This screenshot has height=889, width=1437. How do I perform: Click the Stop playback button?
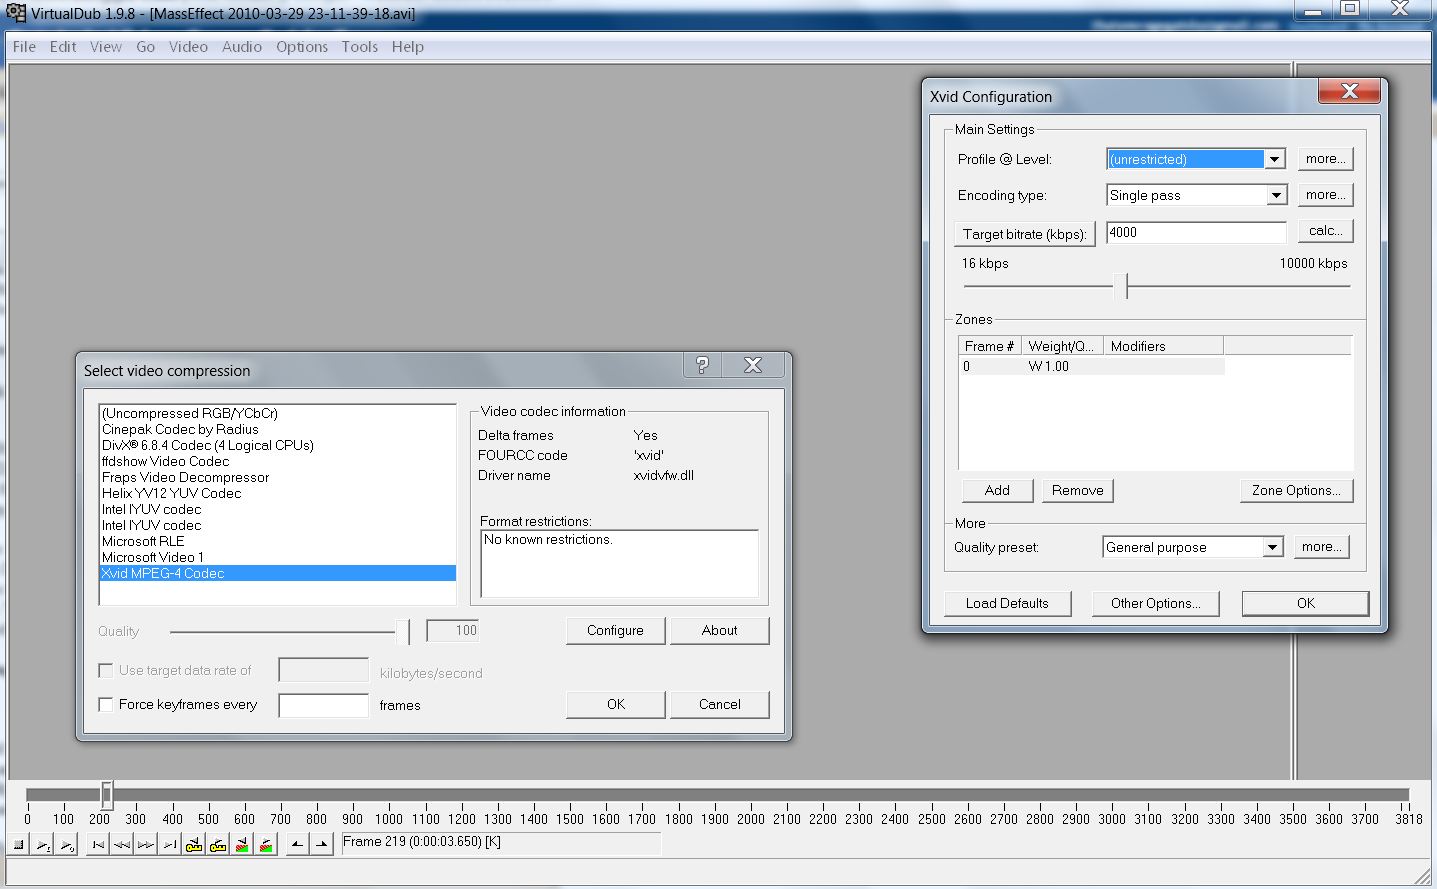tap(18, 845)
